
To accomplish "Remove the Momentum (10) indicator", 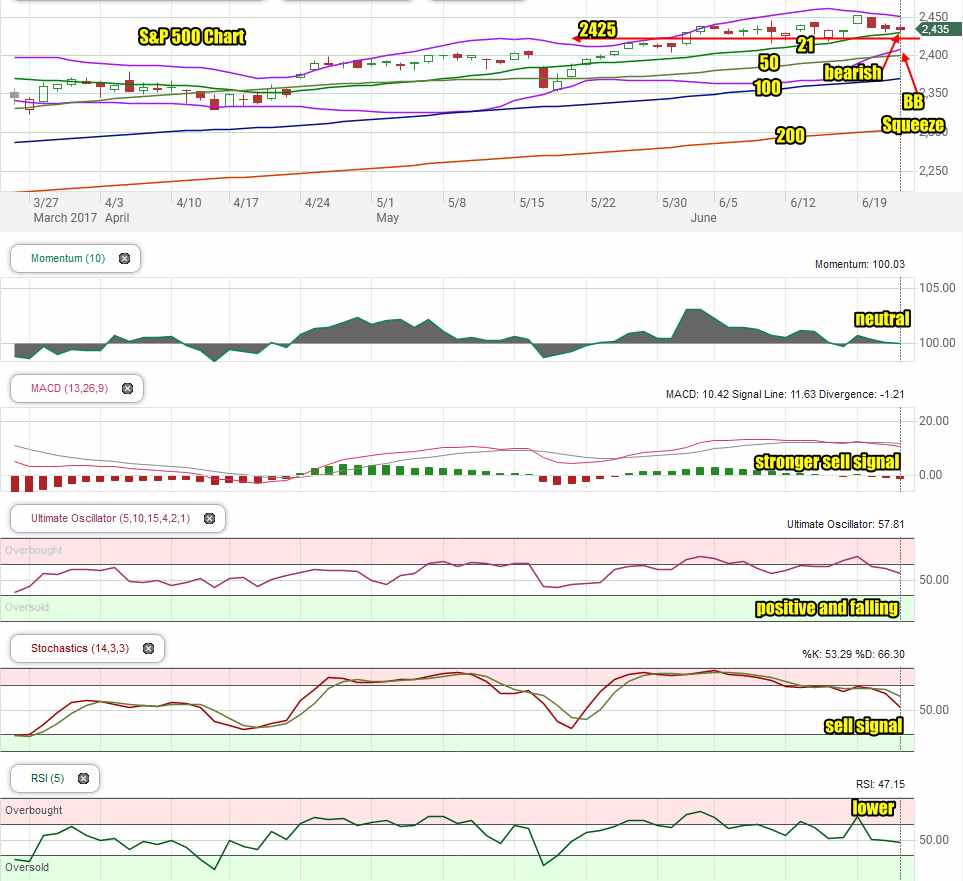I will pos(125,259).
